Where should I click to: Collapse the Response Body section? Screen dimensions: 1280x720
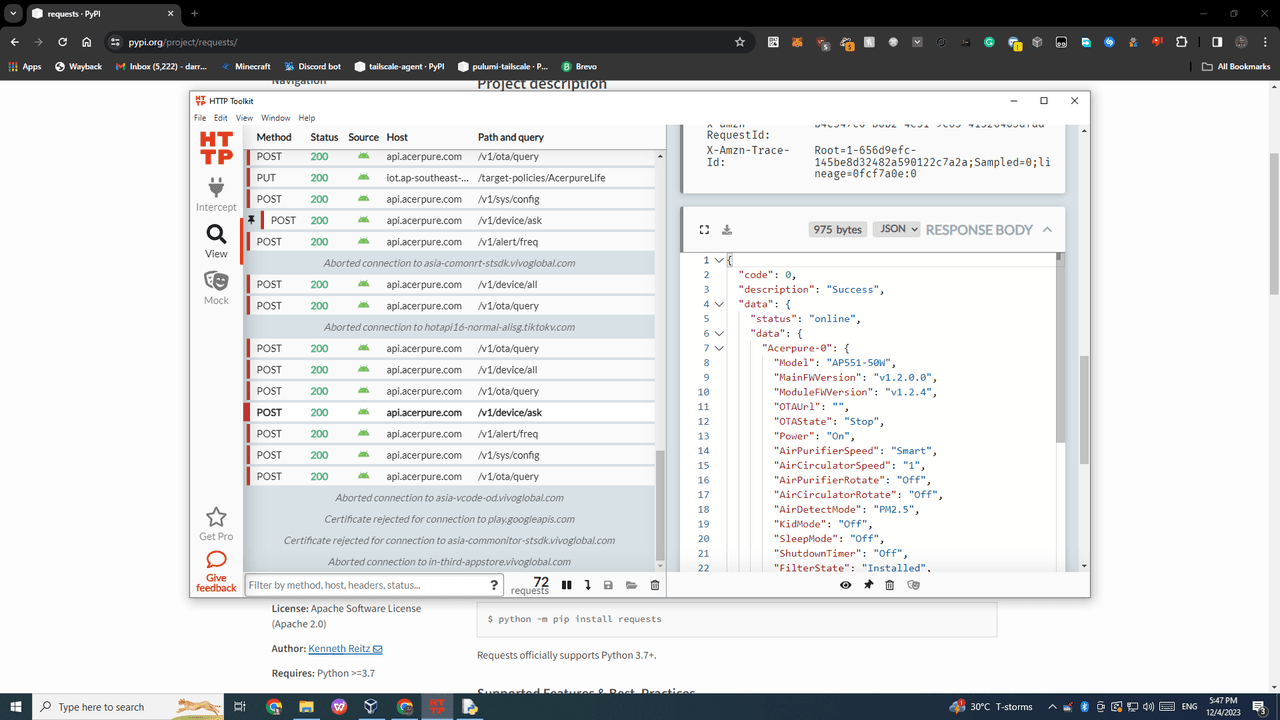(x=1047, y=230)
